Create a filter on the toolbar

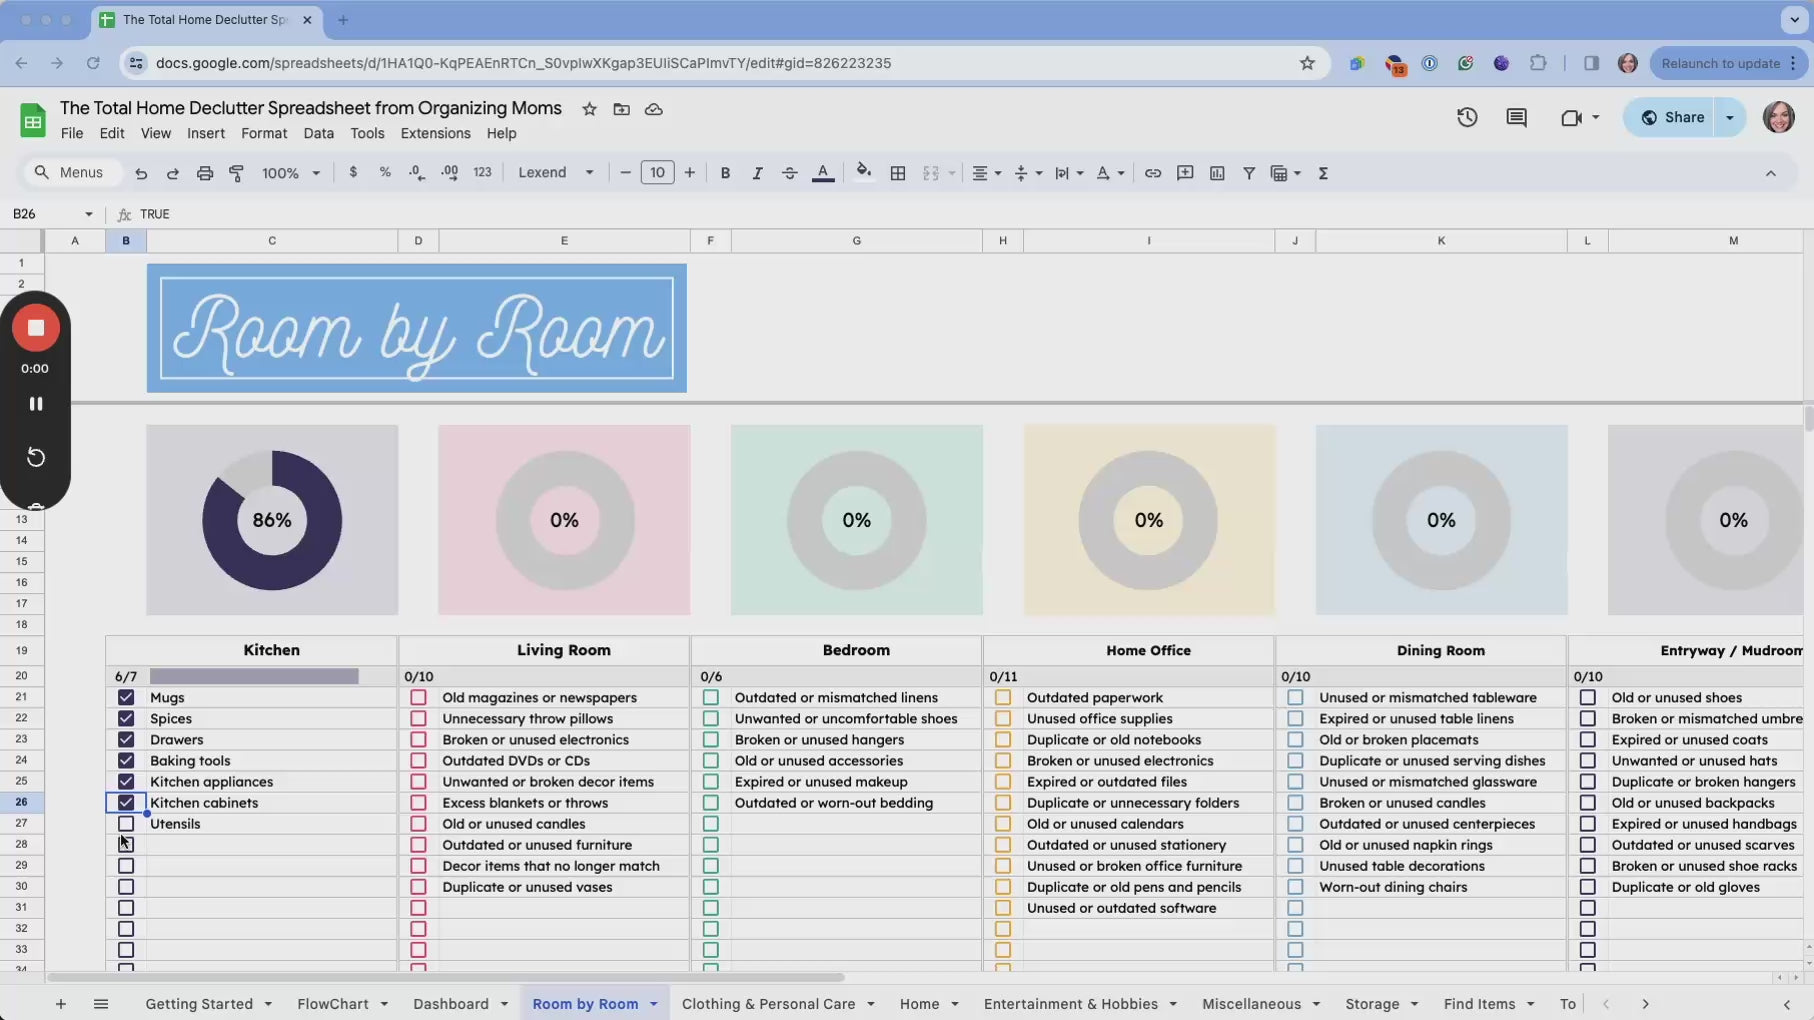[x=1249, y=173]
